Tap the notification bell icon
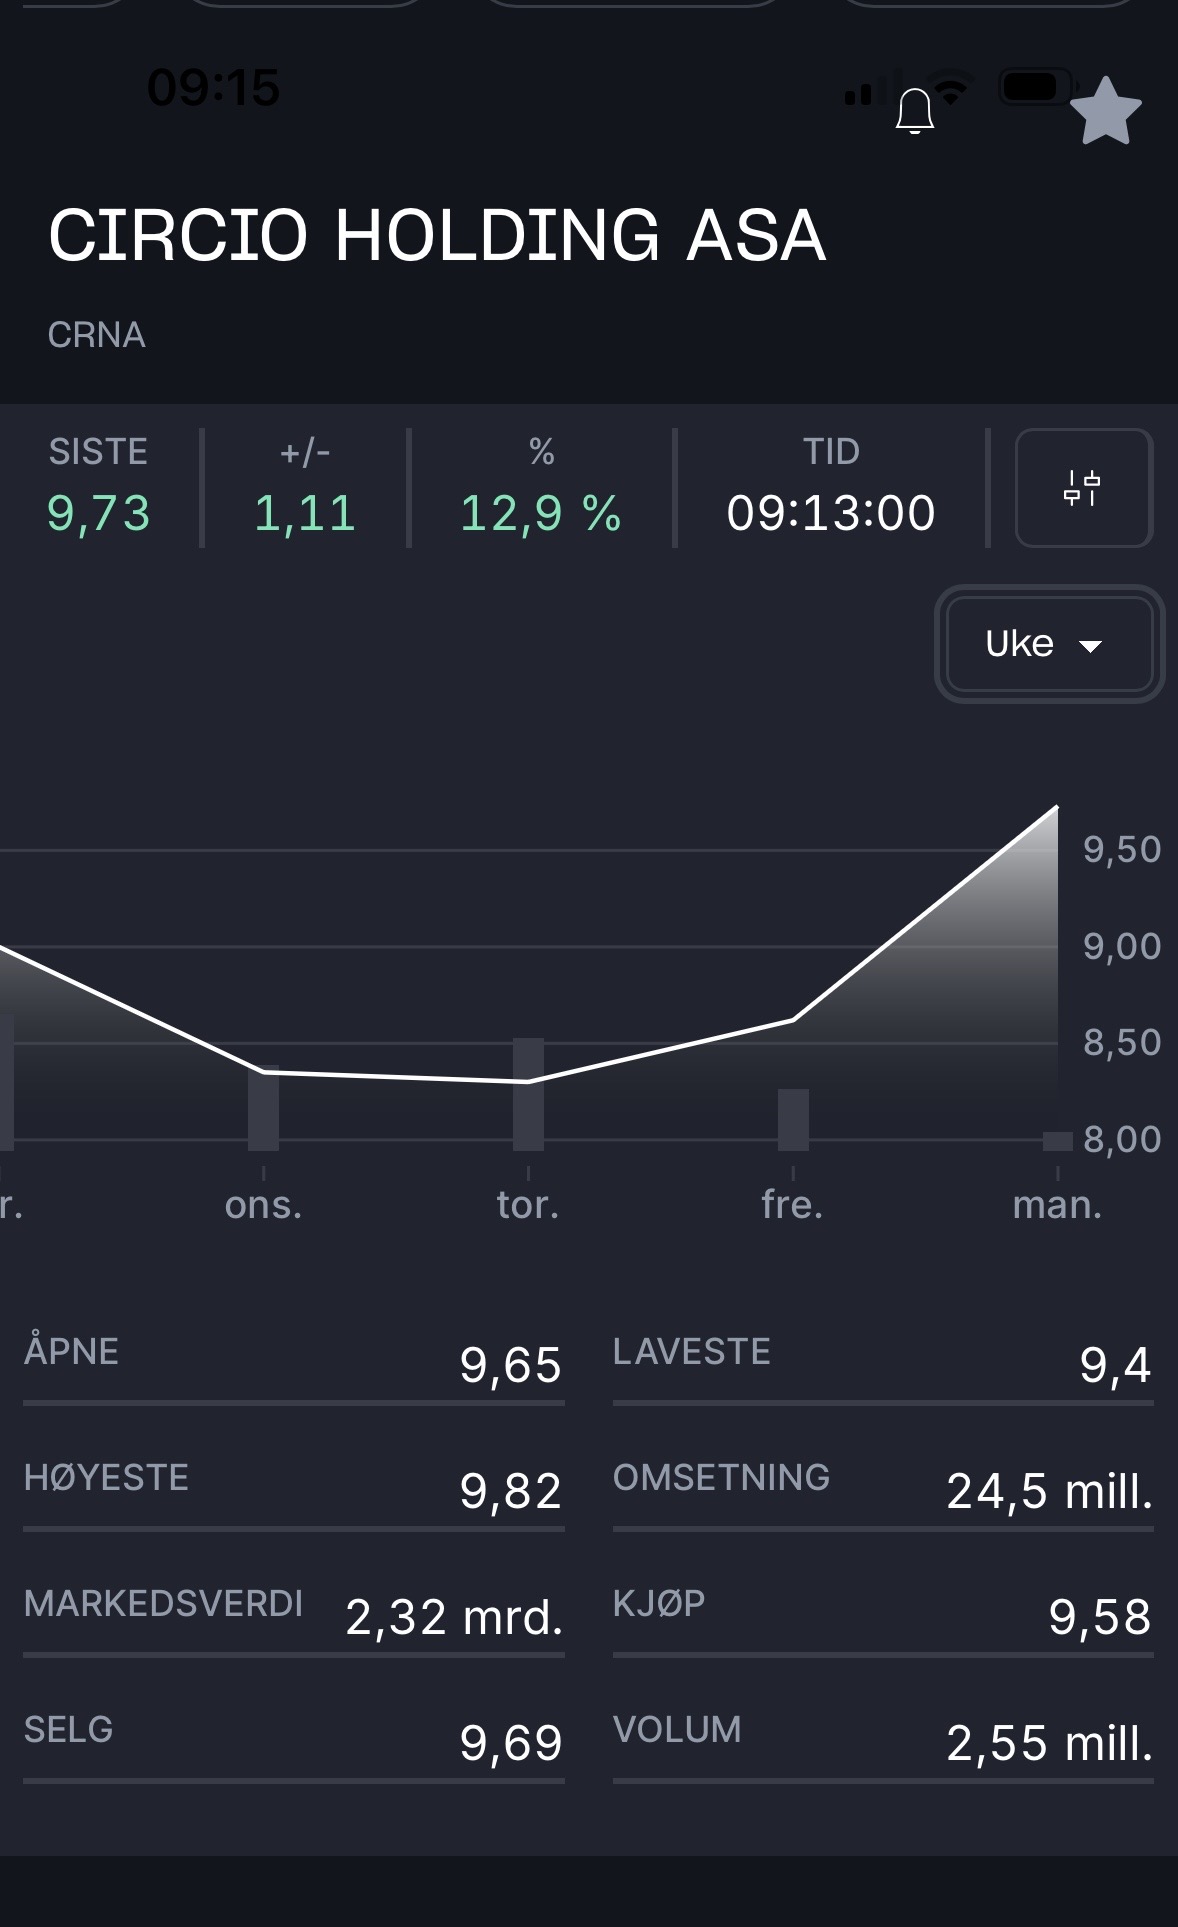This screenshot has width=1178, height=1927. click(914, 110)
